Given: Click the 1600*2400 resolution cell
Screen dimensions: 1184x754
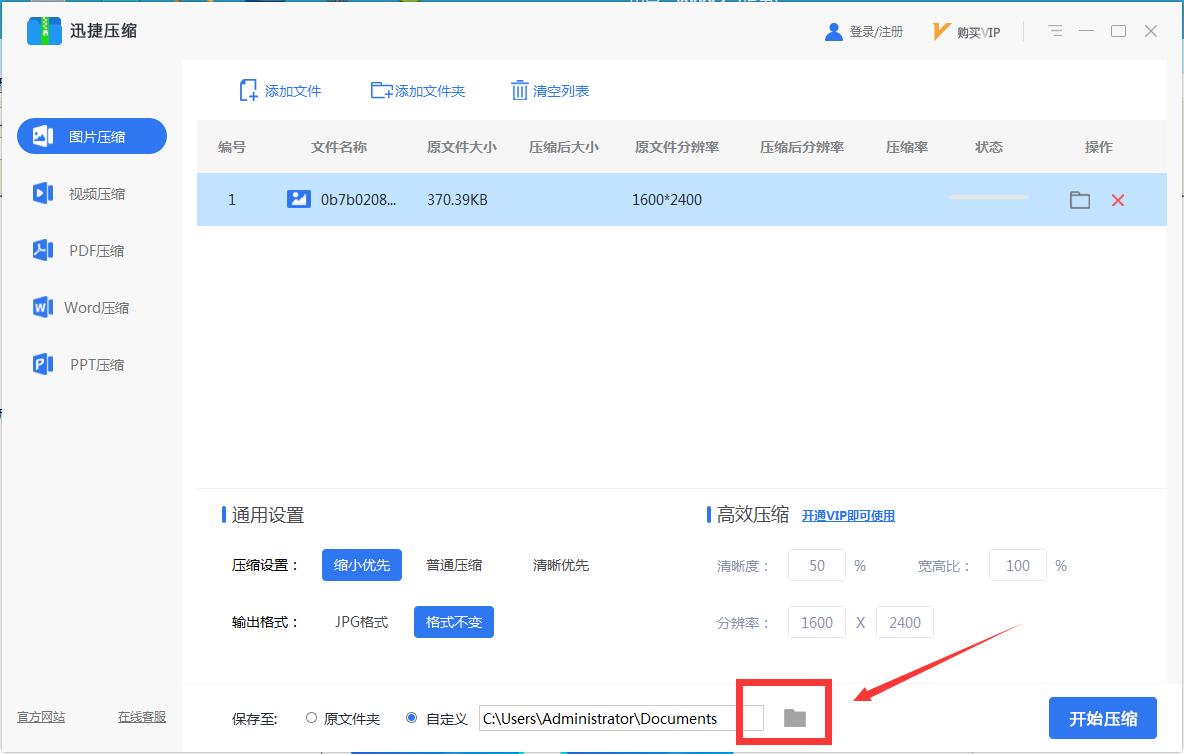Looking at the screenshot, I should coord(667,200).
